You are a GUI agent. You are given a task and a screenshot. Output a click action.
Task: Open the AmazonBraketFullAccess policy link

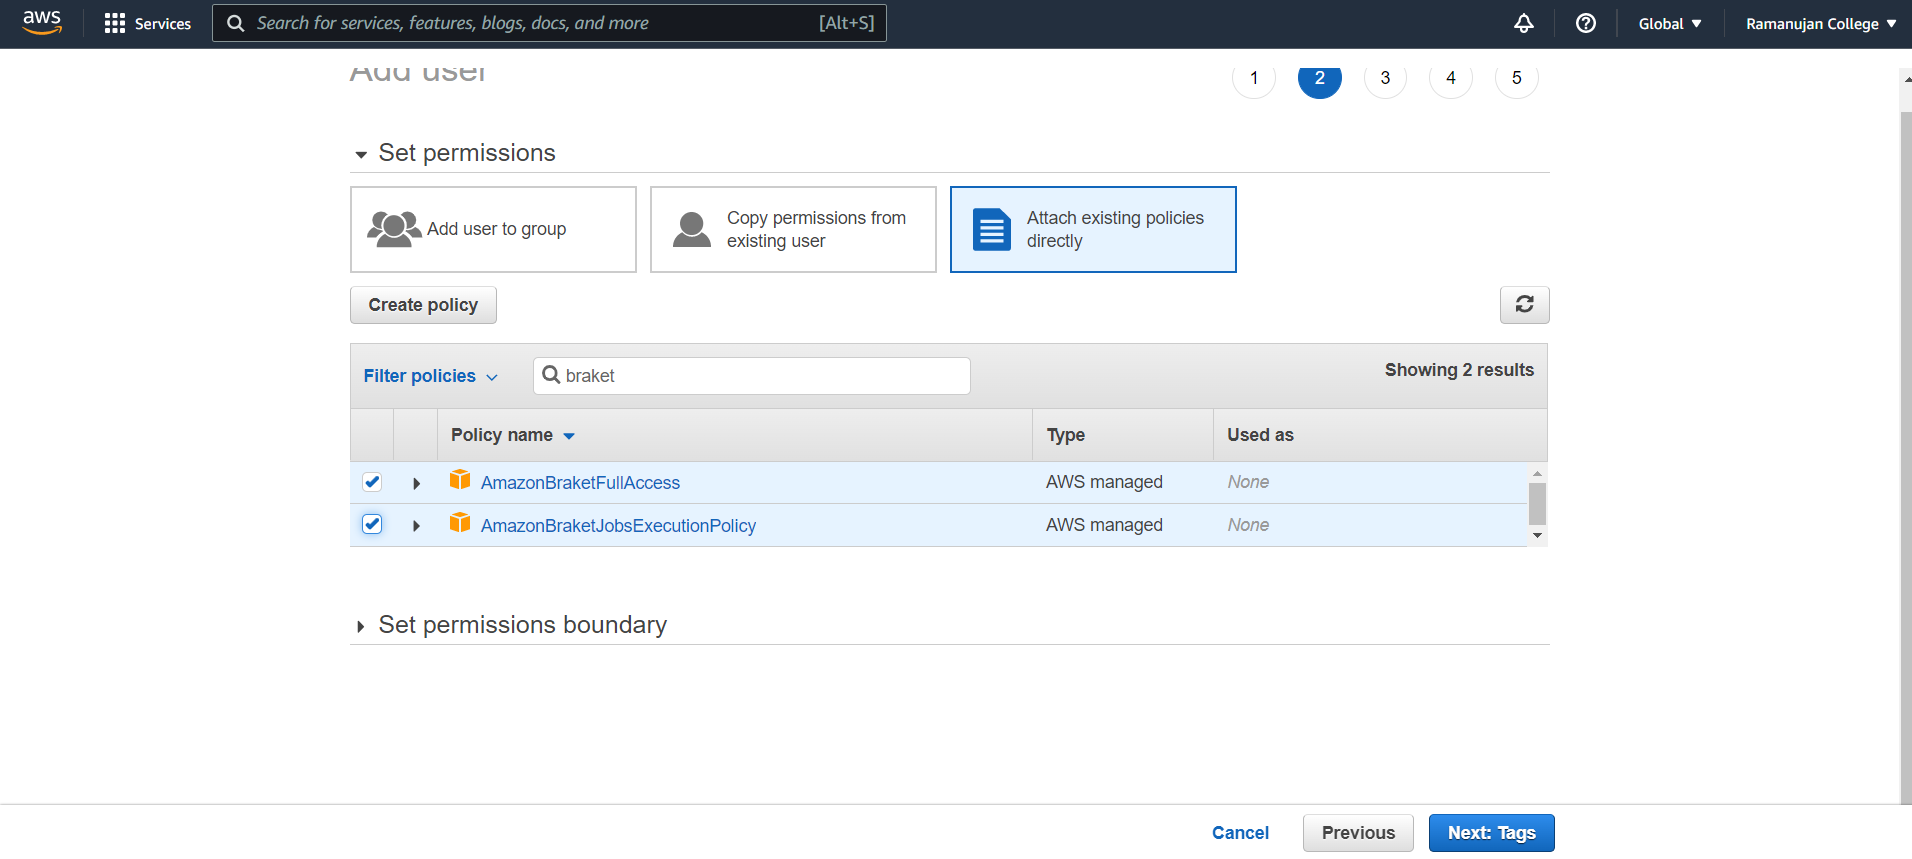(x=580, y=483)
